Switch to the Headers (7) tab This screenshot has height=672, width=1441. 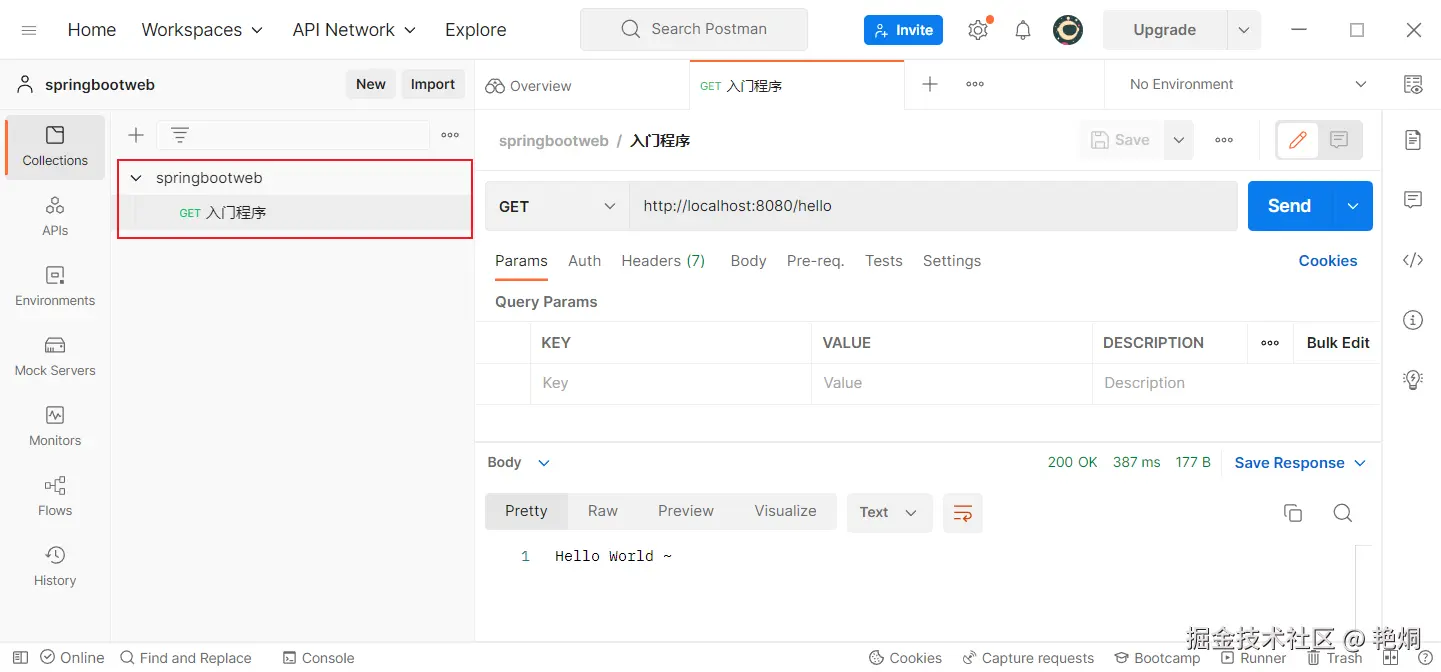tap(663, 261)
